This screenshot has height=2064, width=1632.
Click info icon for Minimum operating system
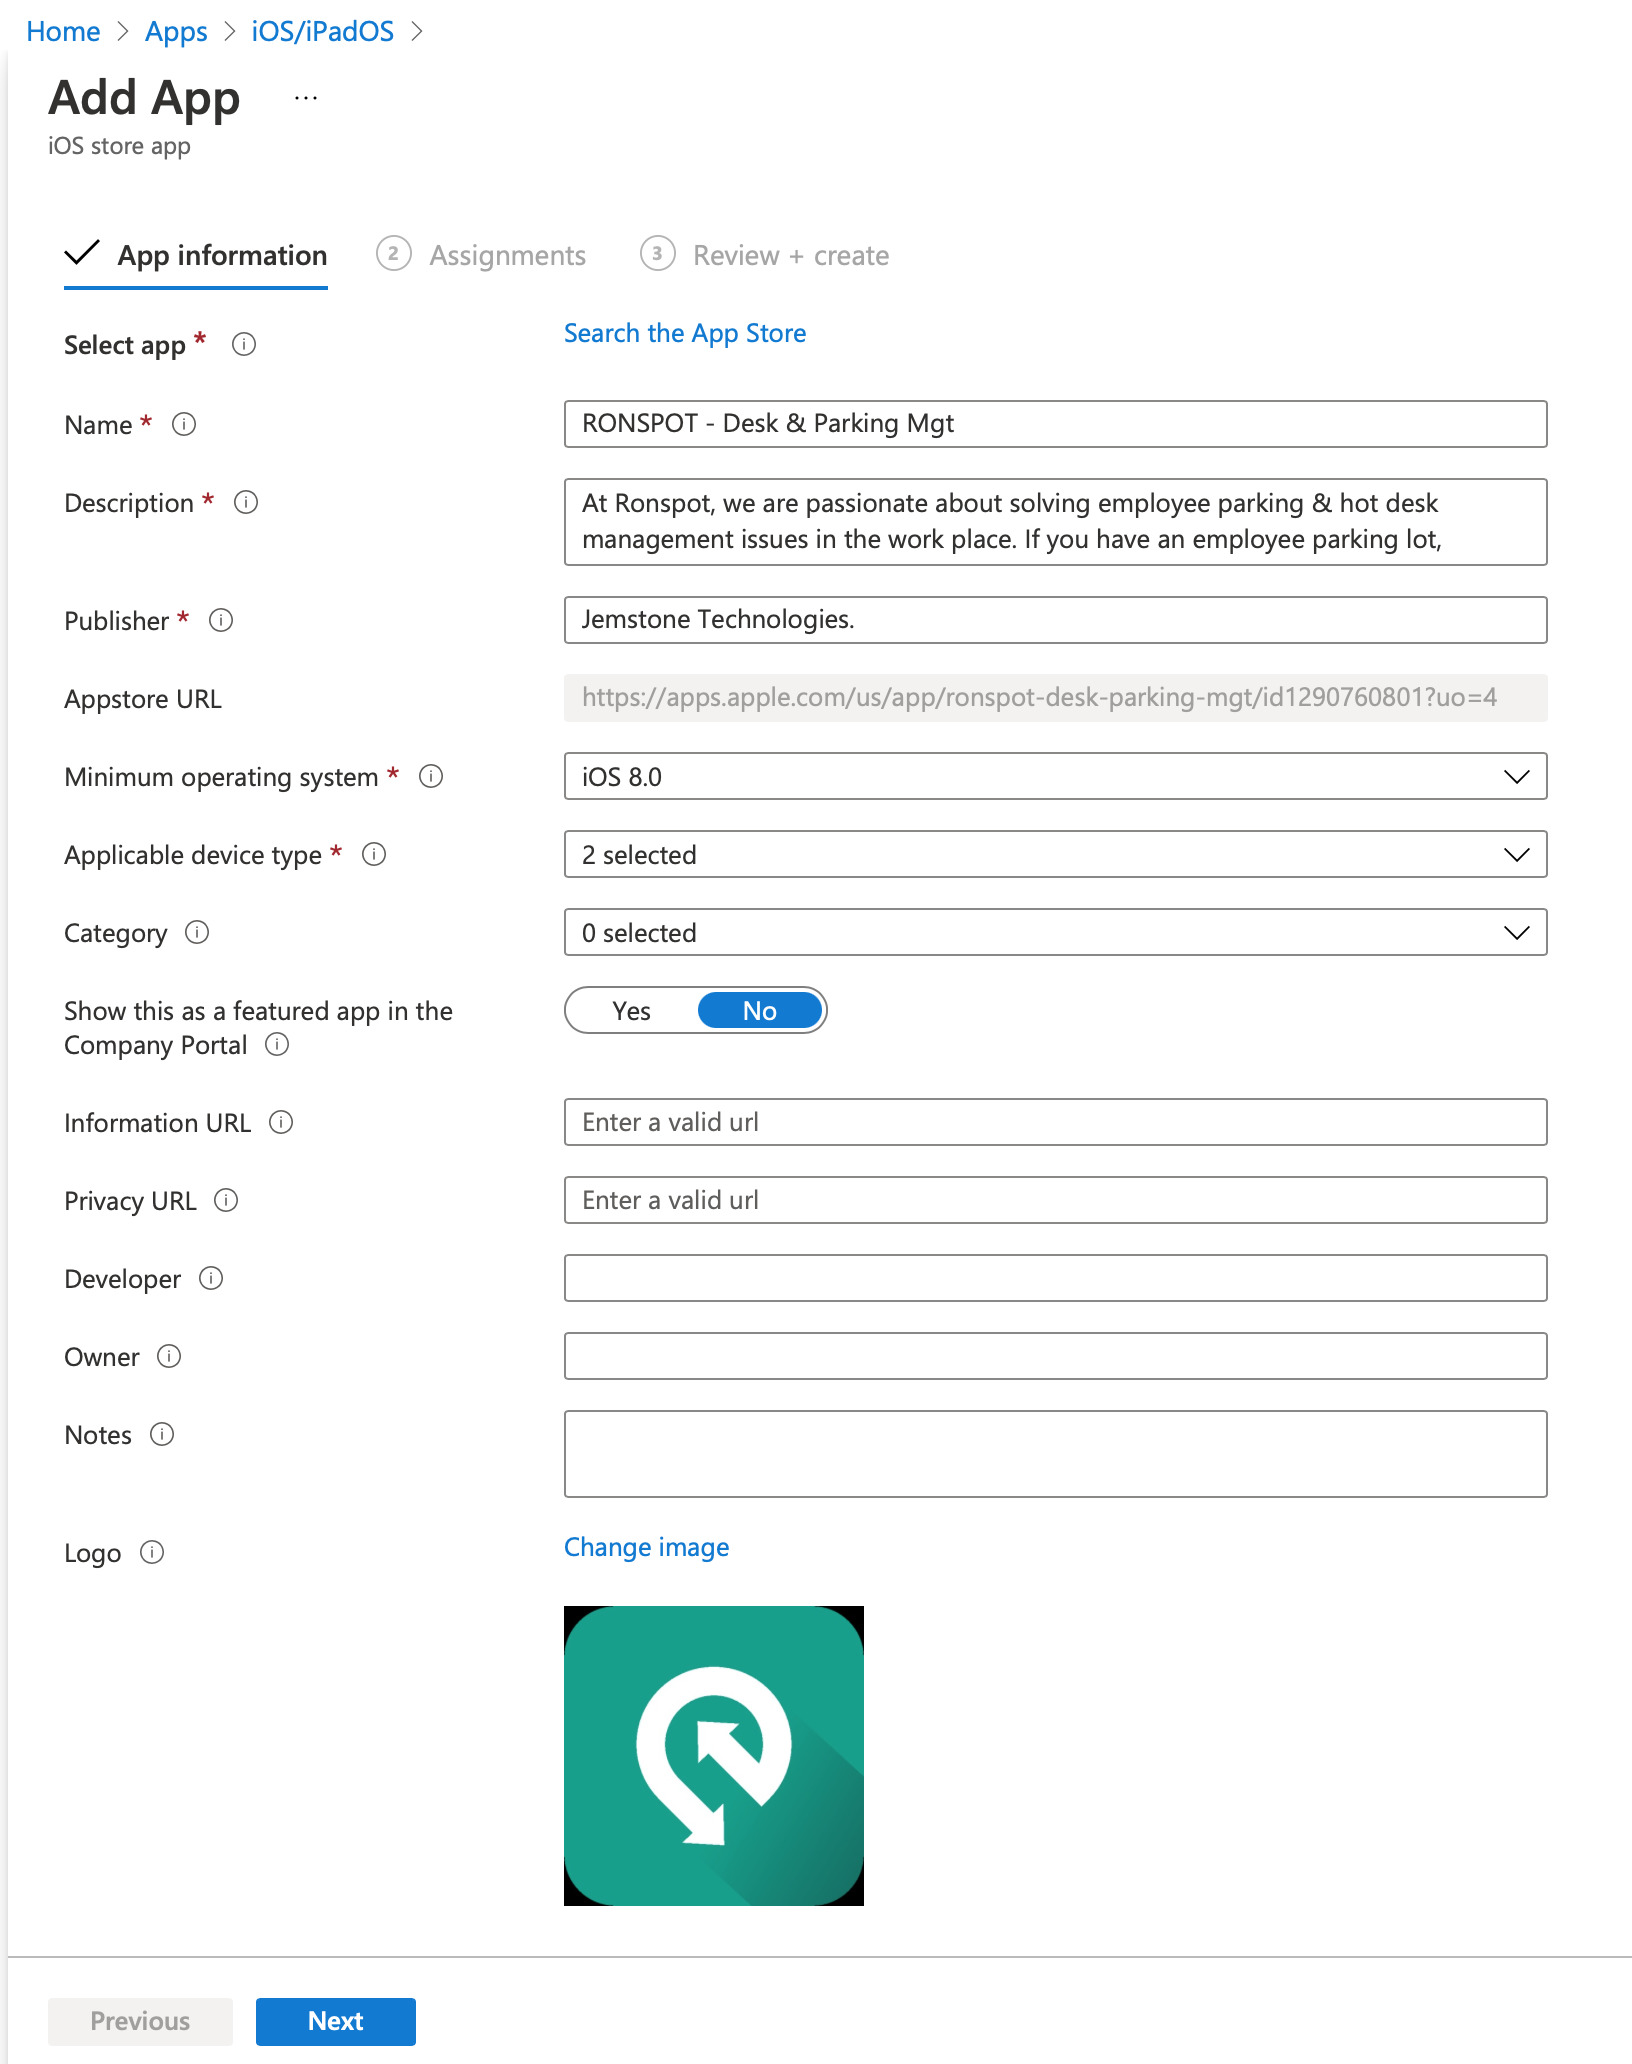[x=431, y=776]
